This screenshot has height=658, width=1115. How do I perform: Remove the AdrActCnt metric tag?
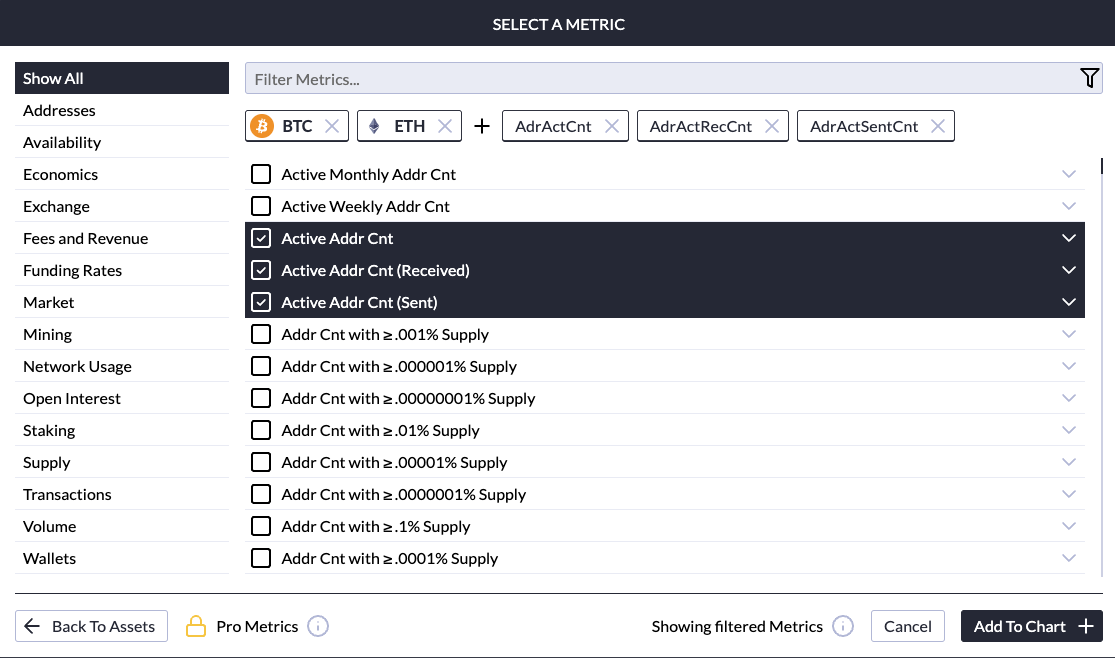[x=612, y=126]
